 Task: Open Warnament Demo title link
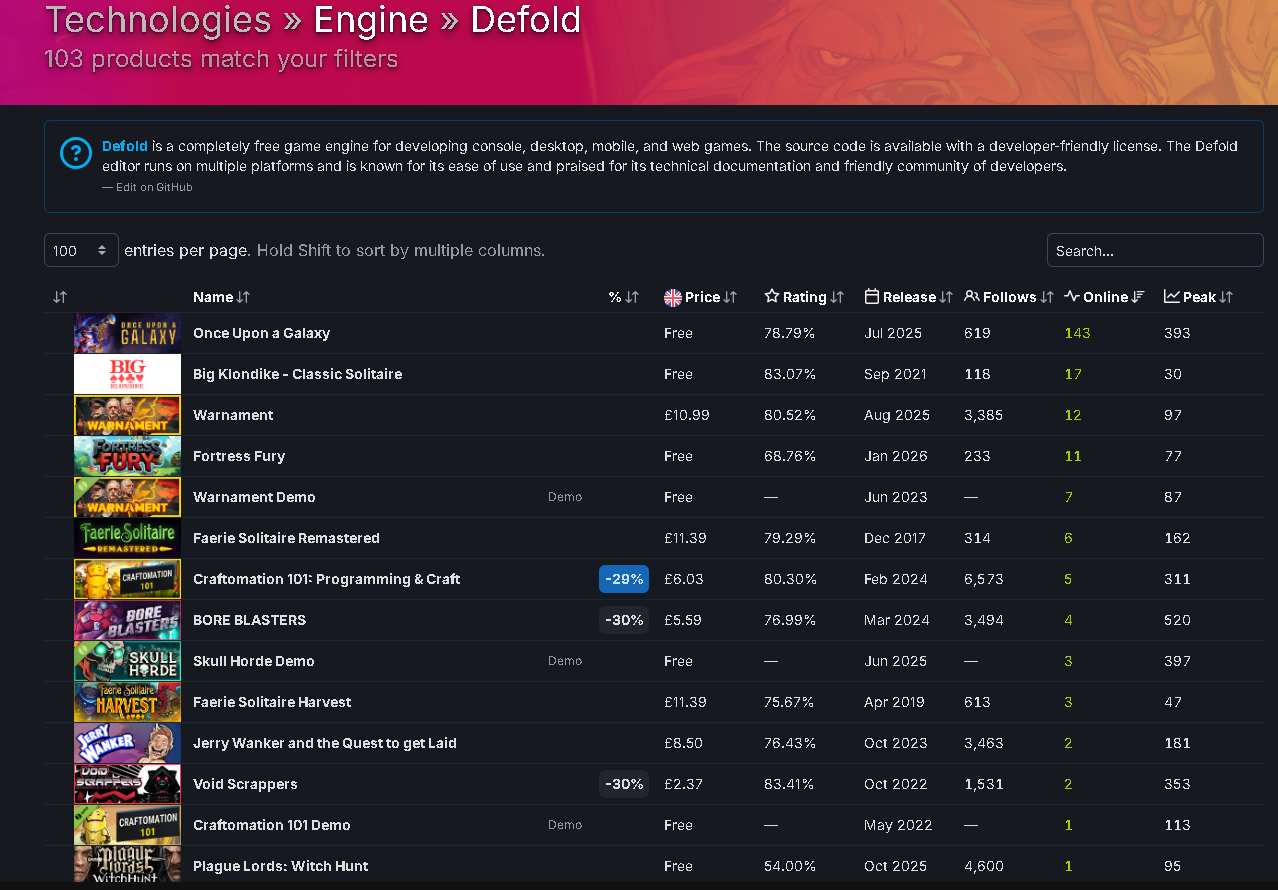pyautogui.click(x=254, y=497)
